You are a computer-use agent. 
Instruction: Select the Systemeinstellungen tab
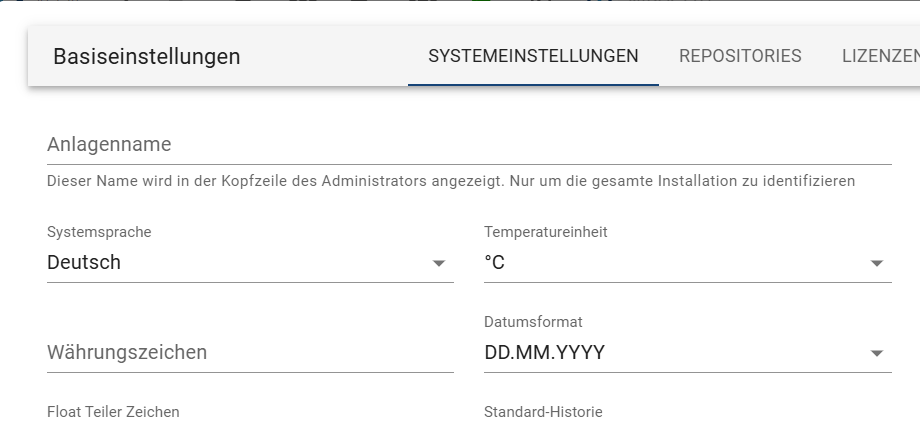(533, 56)
